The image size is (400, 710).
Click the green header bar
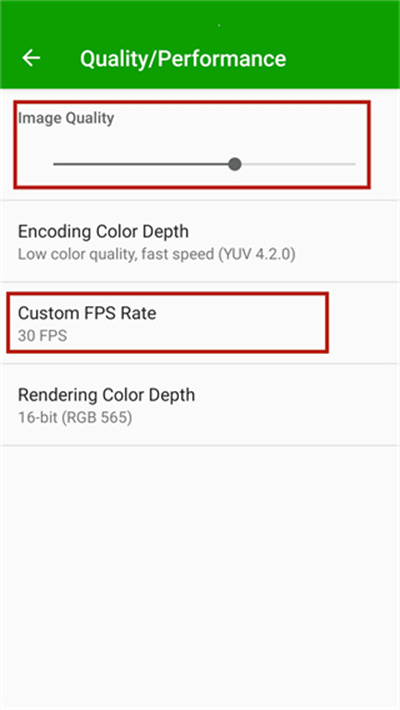coord(200,44)
